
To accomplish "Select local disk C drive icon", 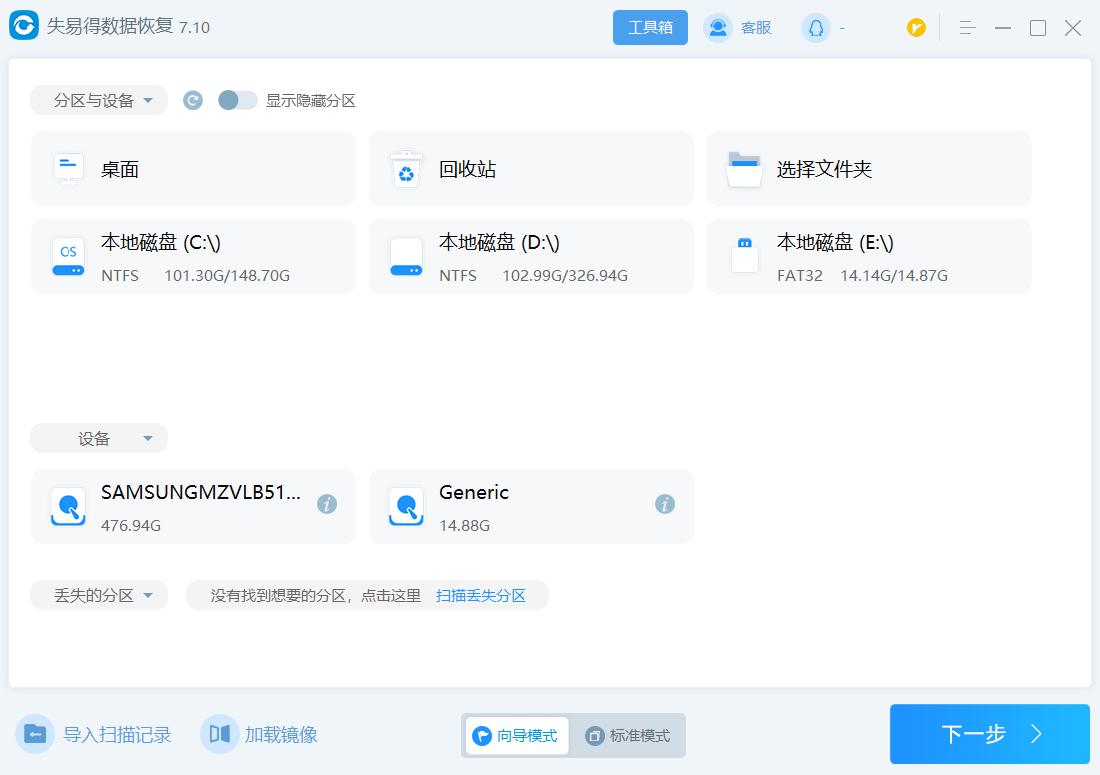I will (68, 256).
